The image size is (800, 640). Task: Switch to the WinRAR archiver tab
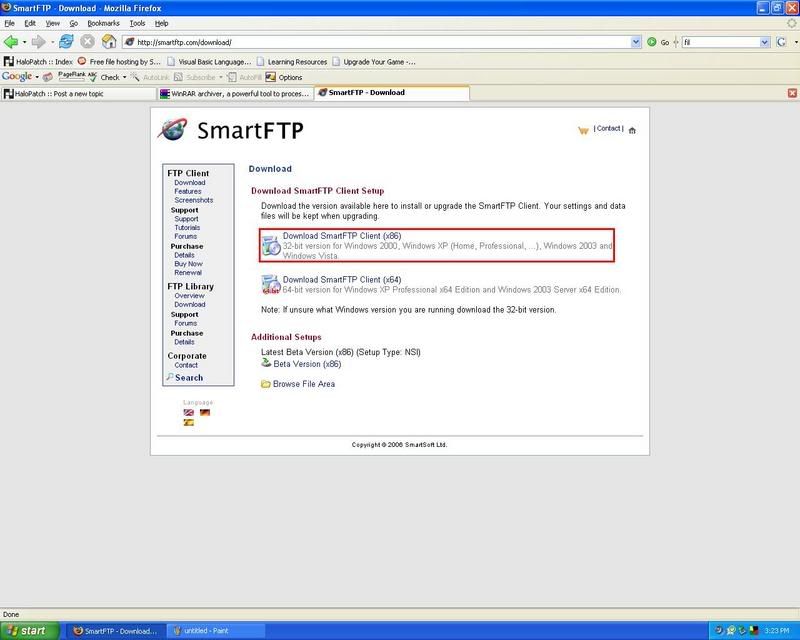pyautogui.click(x=235, y=93)
